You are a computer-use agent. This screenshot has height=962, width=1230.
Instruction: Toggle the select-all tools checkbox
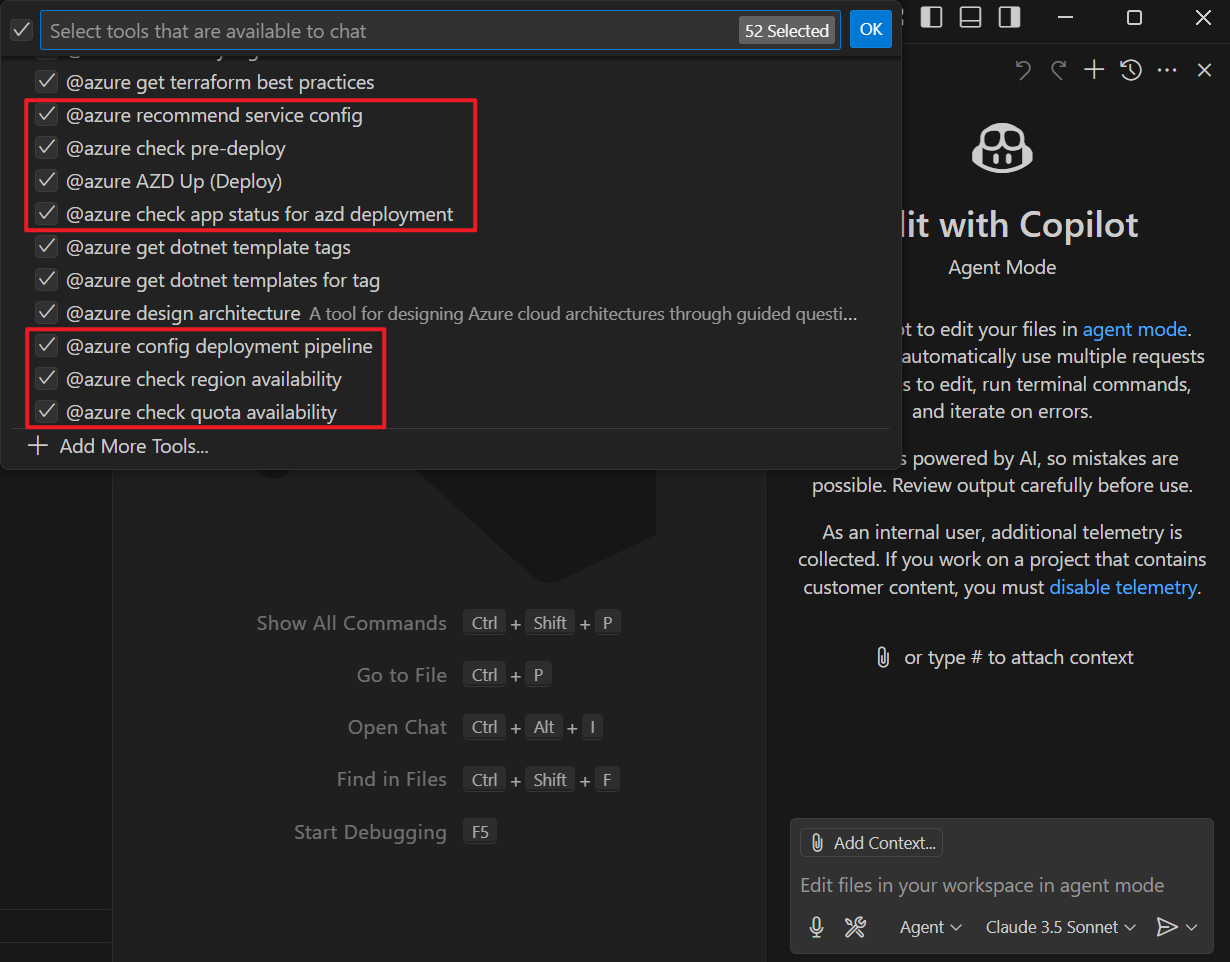coord(21,30)
